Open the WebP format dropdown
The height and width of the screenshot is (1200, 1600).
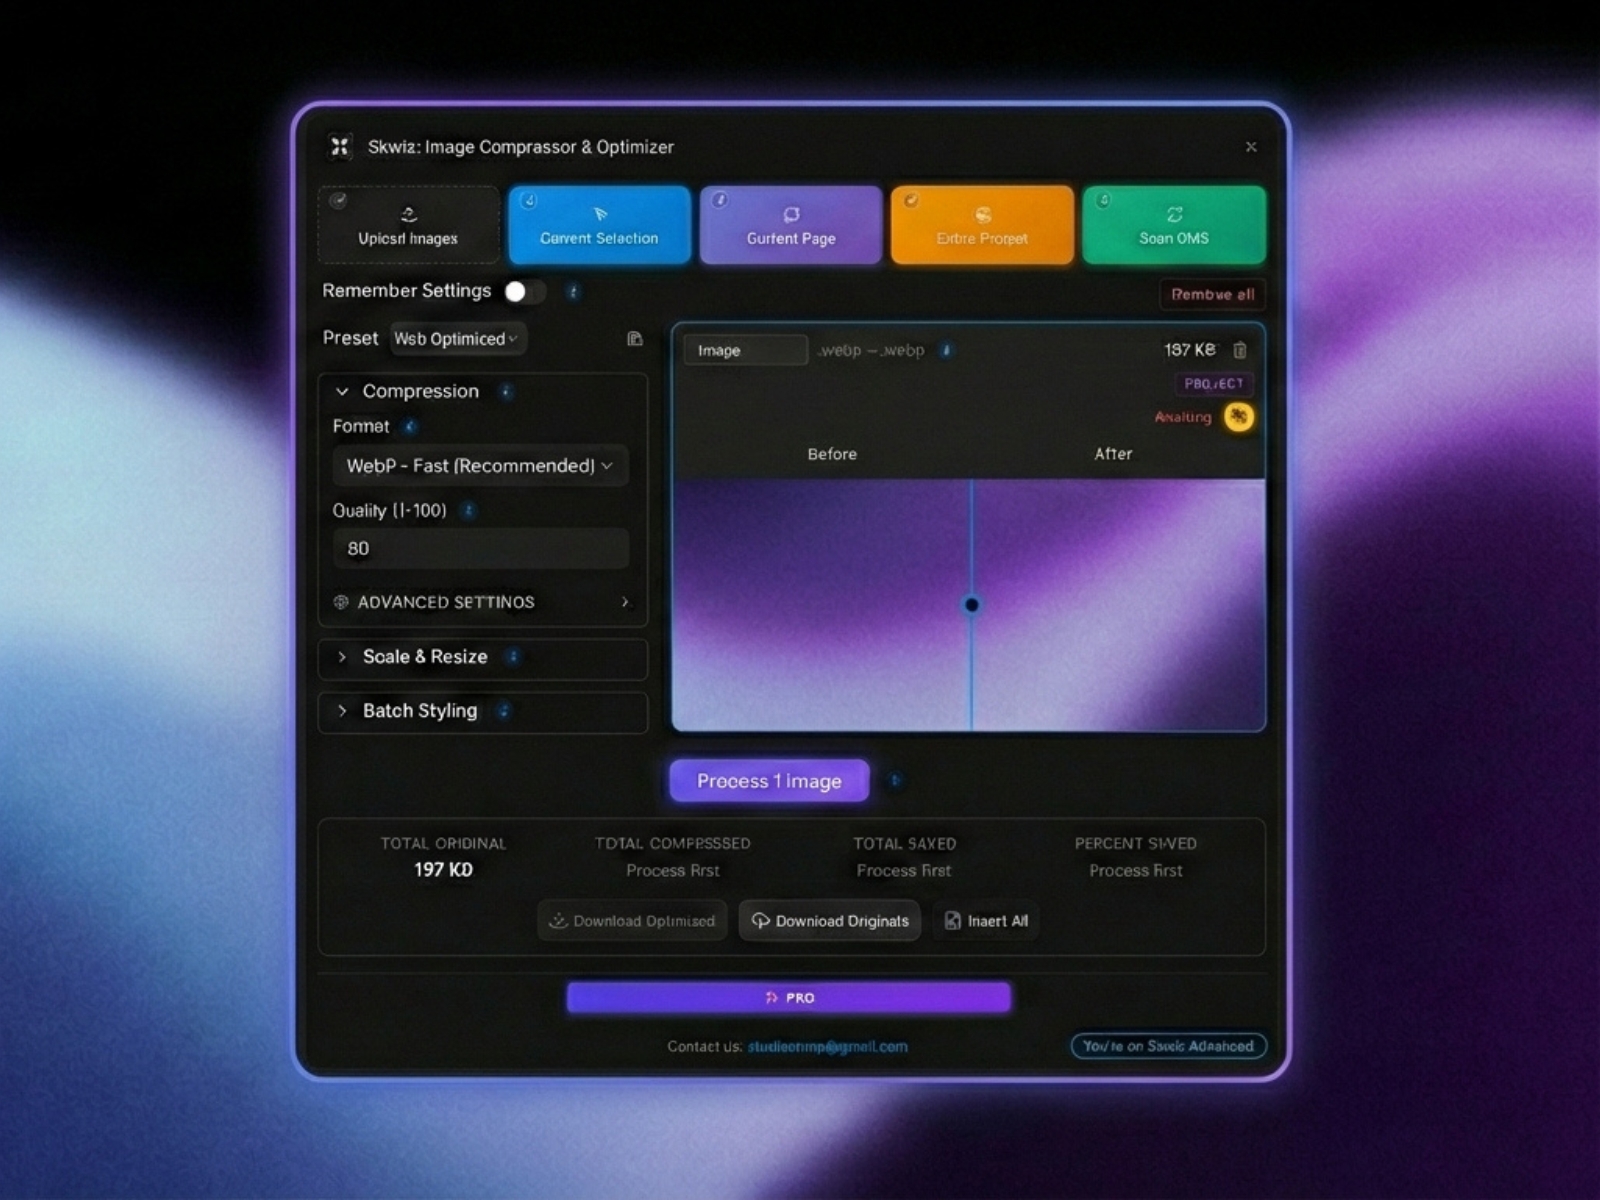(480, 465)
